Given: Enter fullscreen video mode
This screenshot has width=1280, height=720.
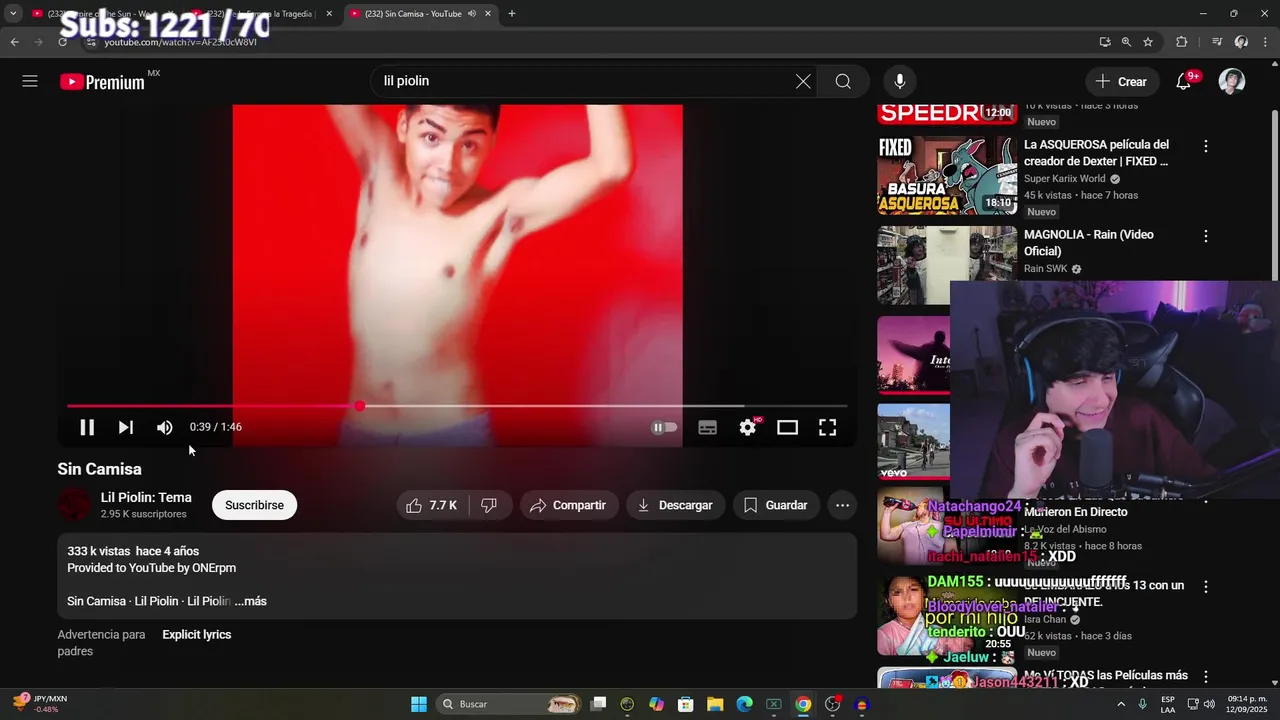Looking at the screenshot, I should point(827,427).
